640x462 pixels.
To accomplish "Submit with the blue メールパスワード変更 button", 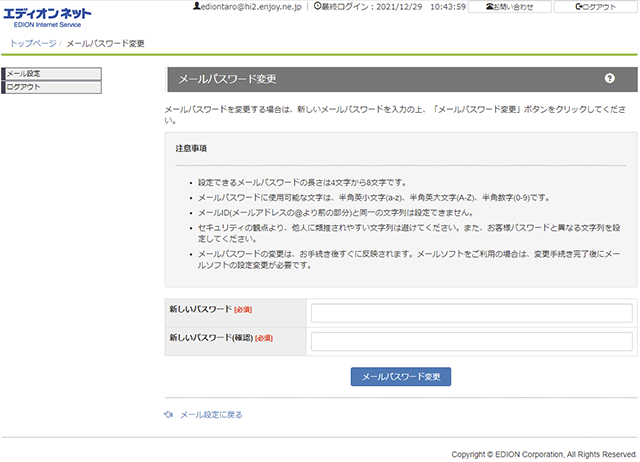I will coord(401,376).
